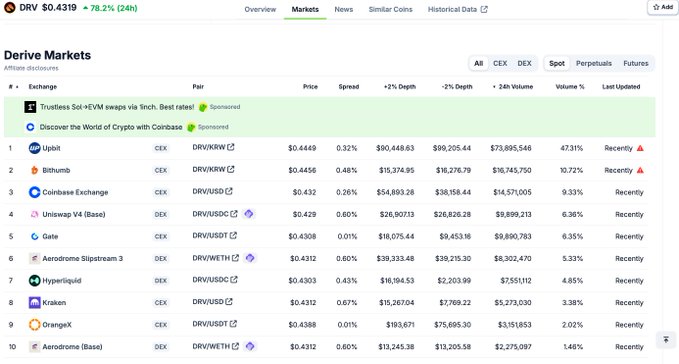Open Hyperliquid DRV/USDC external link icon
This screenshot has height=364, width=679.
click(x=234, y=280)
